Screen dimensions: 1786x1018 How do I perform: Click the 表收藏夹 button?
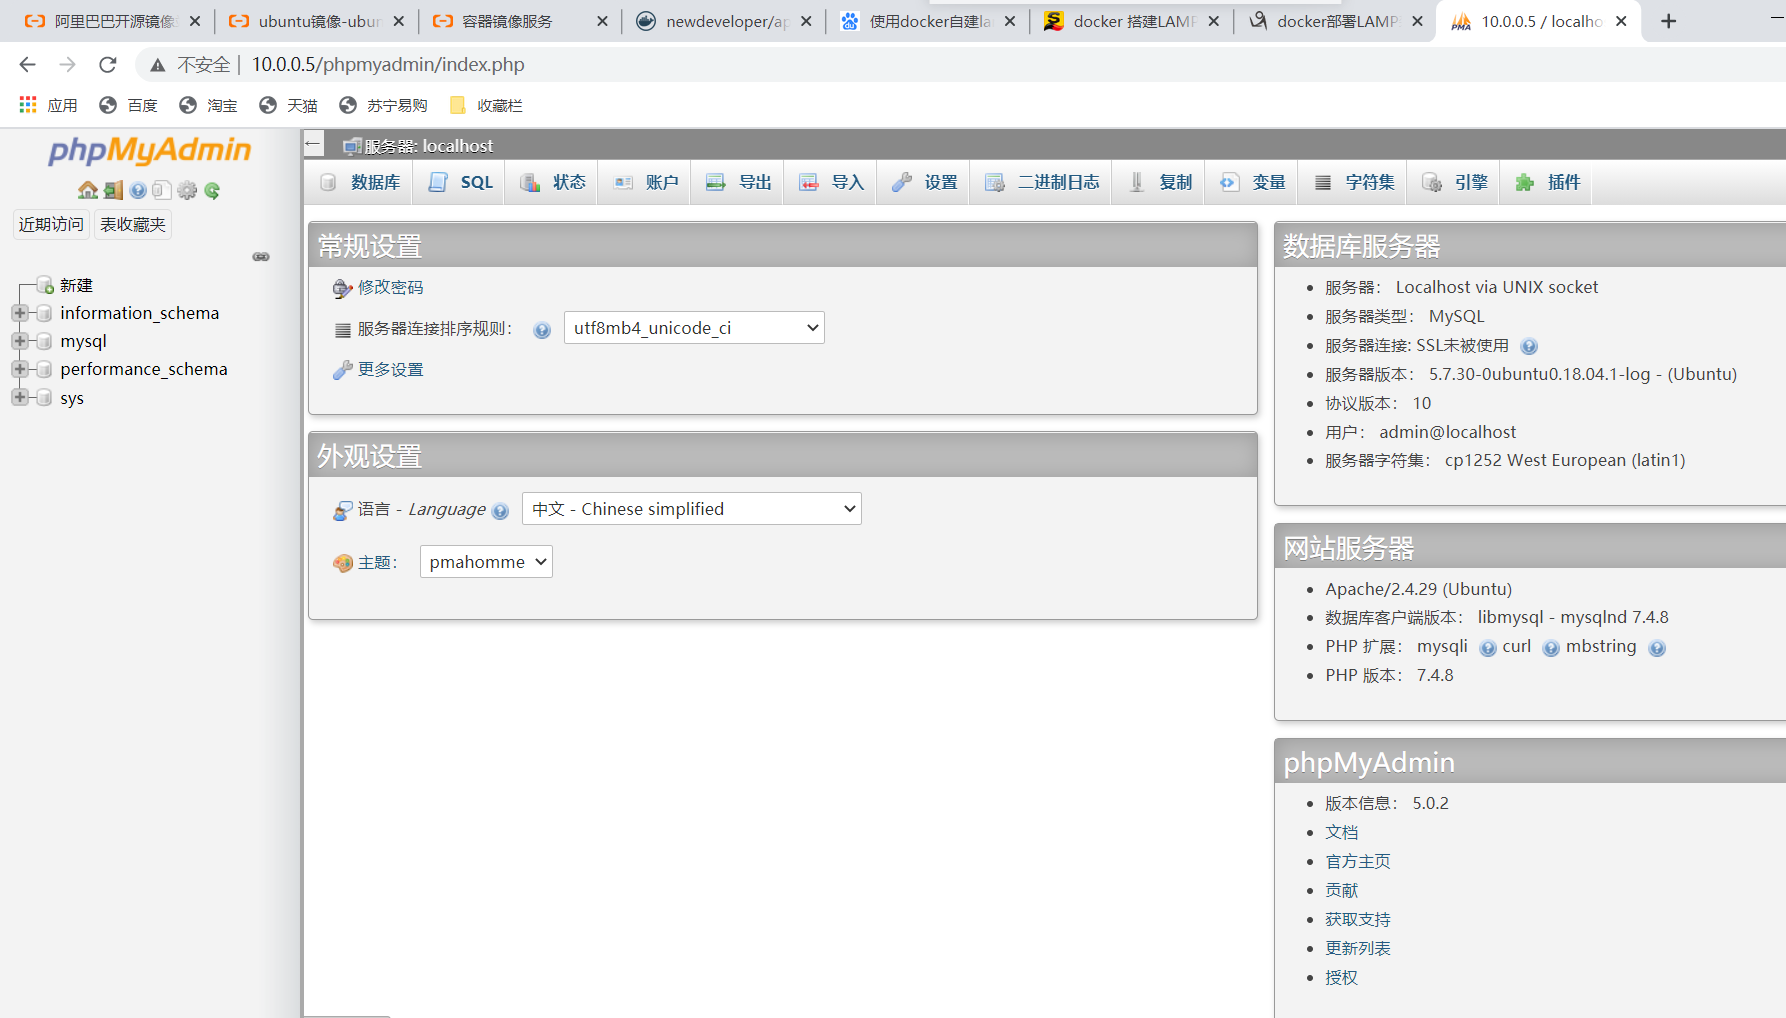coord(133,224)
